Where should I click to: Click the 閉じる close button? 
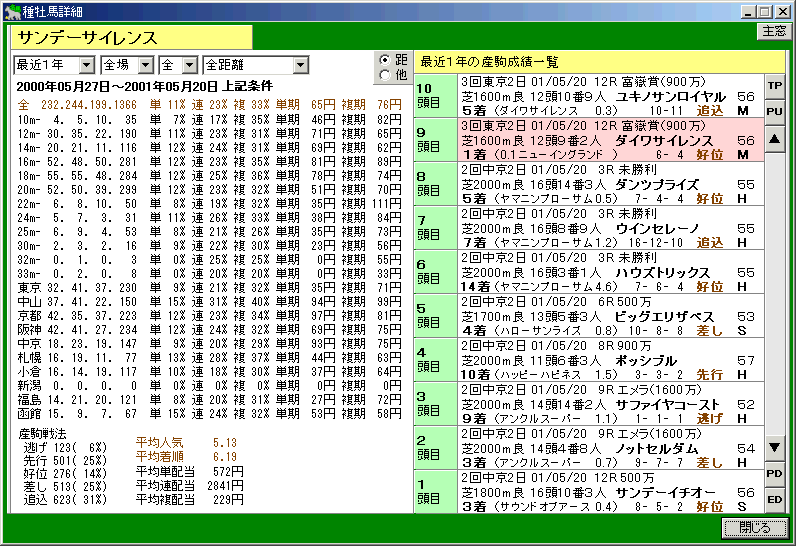point(754,528)
